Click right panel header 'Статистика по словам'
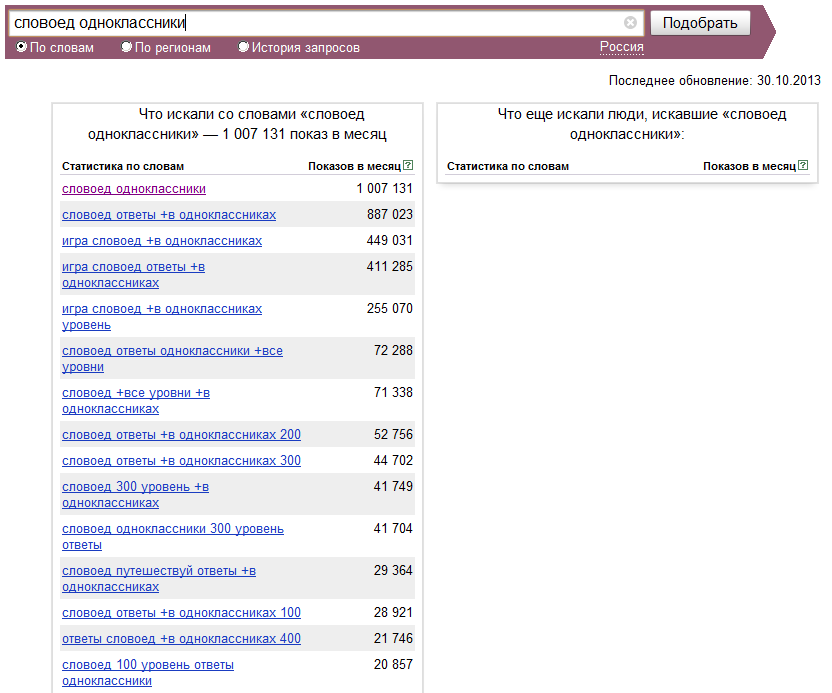The image size is (832, 693). tap(508, 166)
